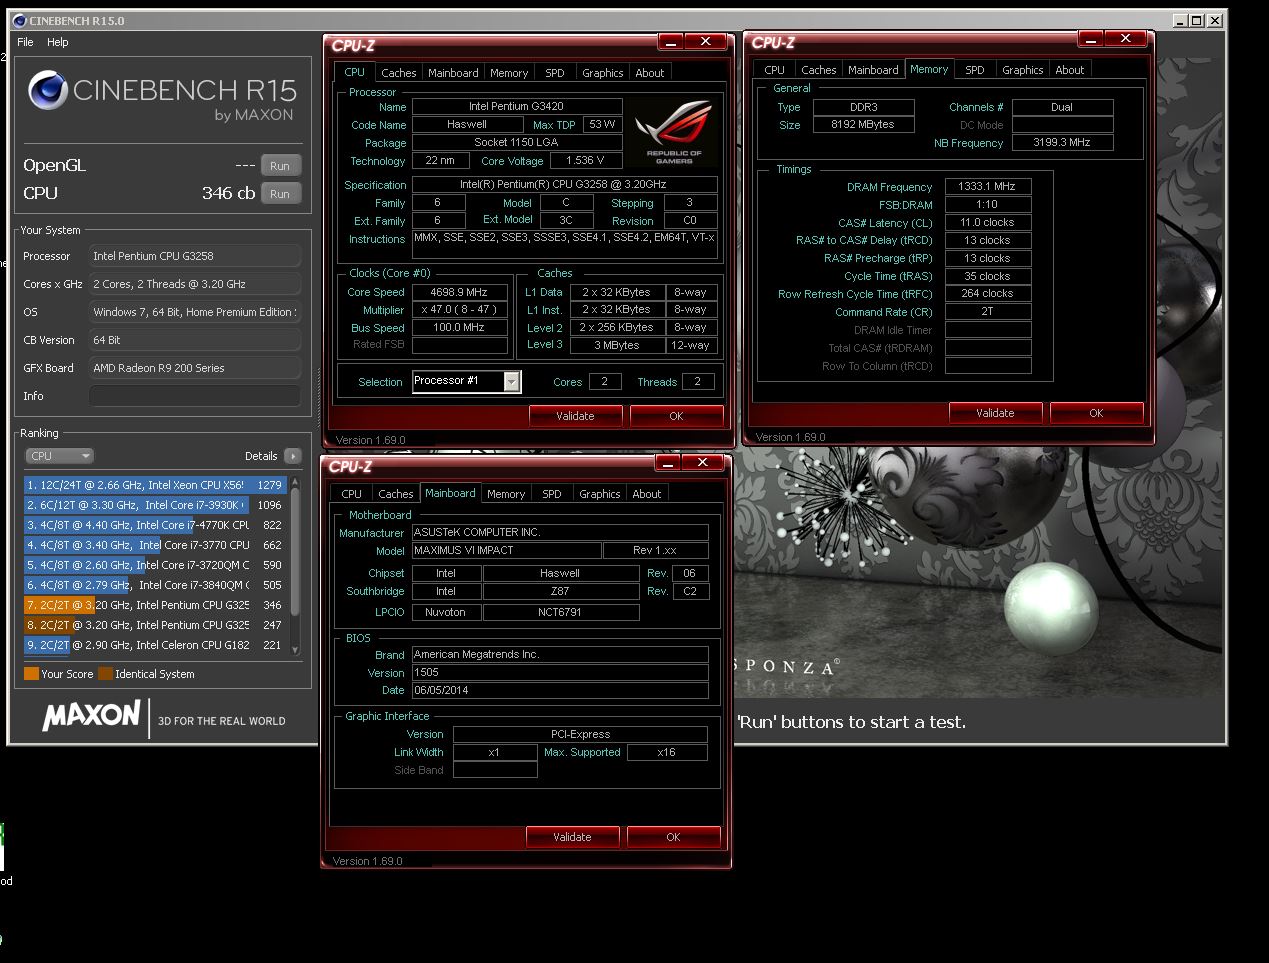This screenshot has width=1269, height=963.
Task: Click OK in CPU-Z Mainboard window
Action: tap(673, 837)
